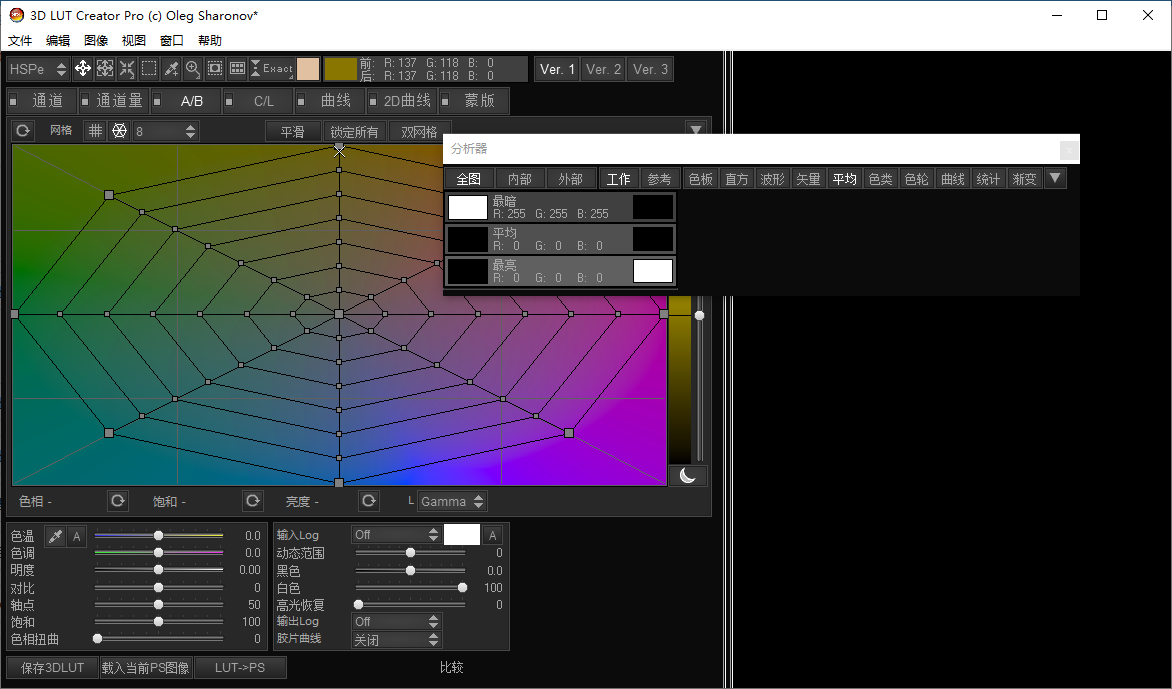Click the 锁定所有 button
Viewport: 1172px width, 689px height.
point(355,132)
